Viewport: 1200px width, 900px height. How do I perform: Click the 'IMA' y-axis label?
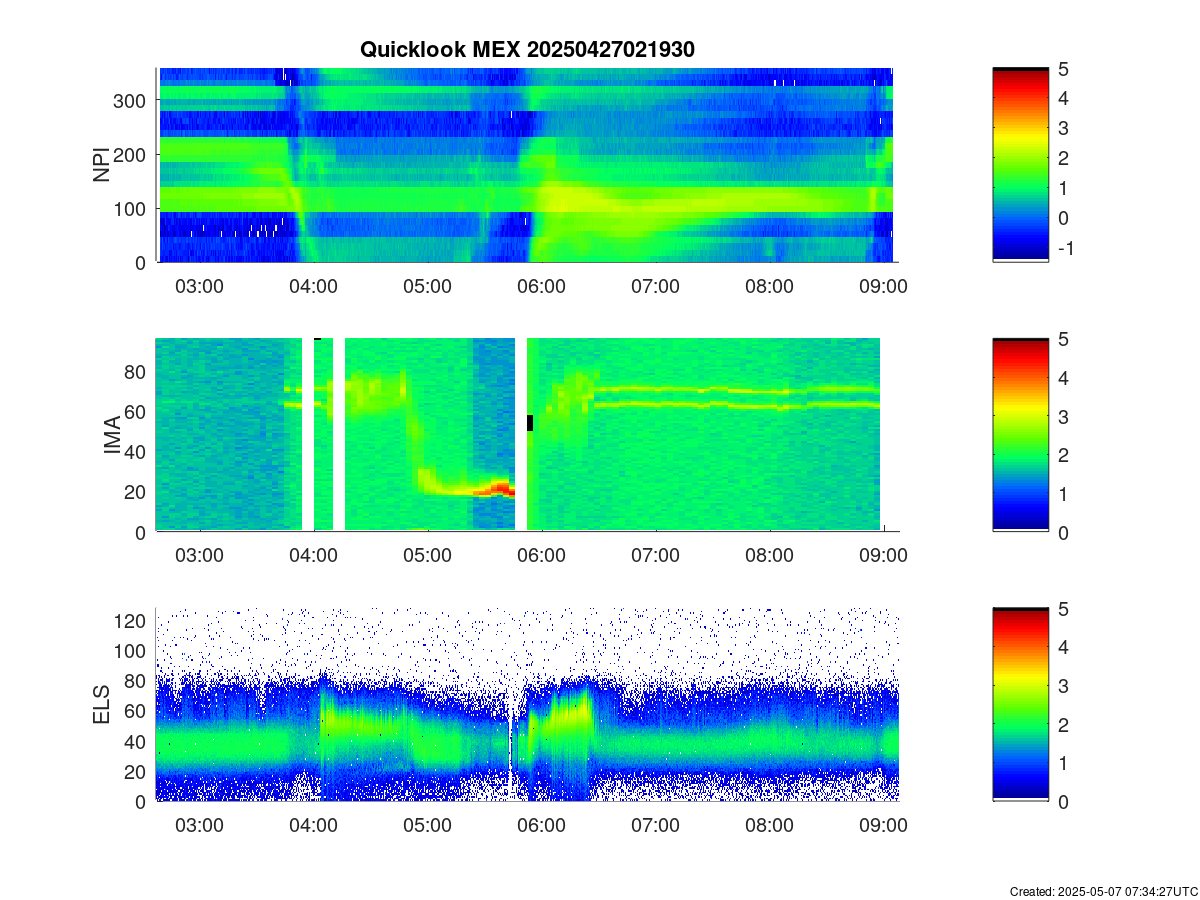point(111,436)
